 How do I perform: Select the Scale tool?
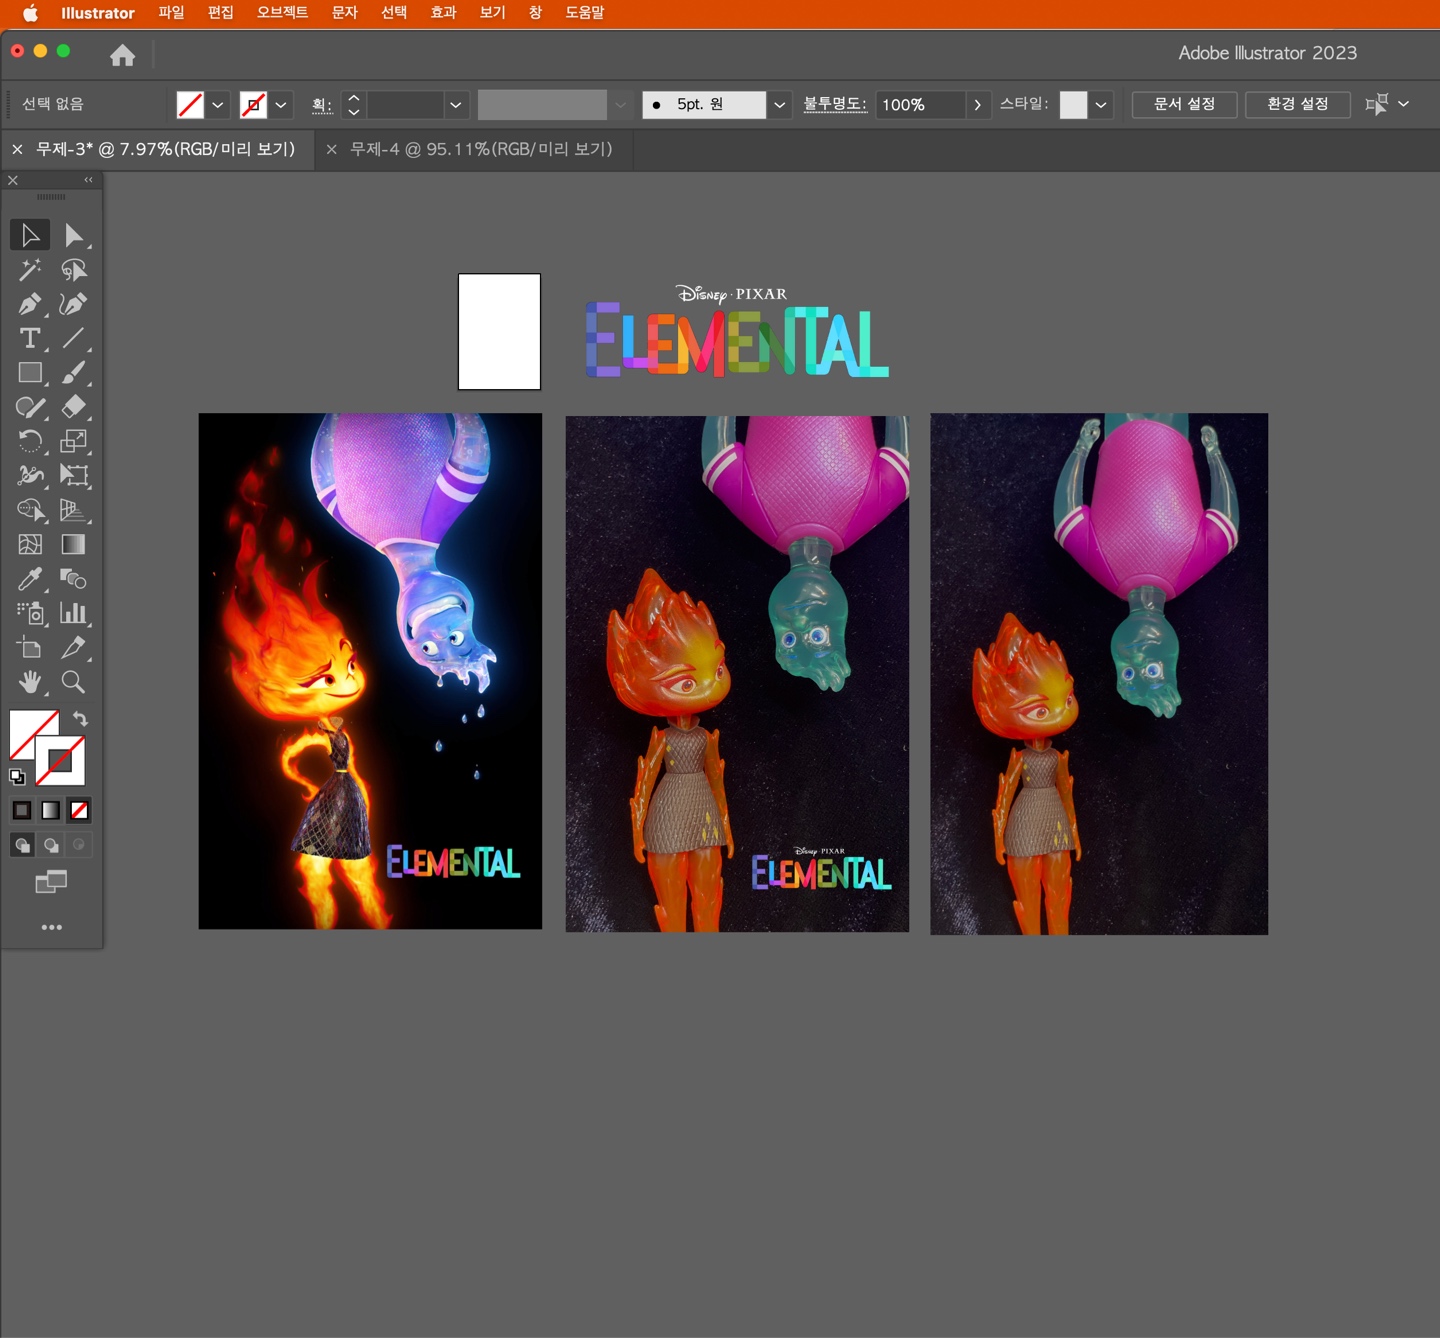coord(74,441)
